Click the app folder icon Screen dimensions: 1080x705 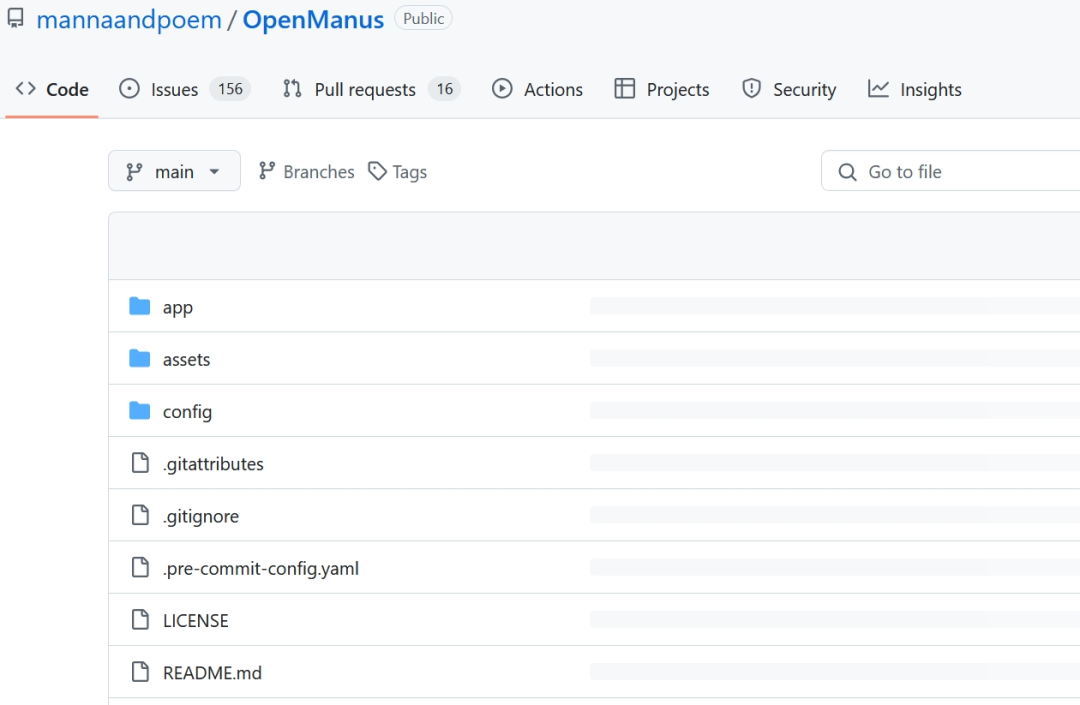[x=140, y=306]
